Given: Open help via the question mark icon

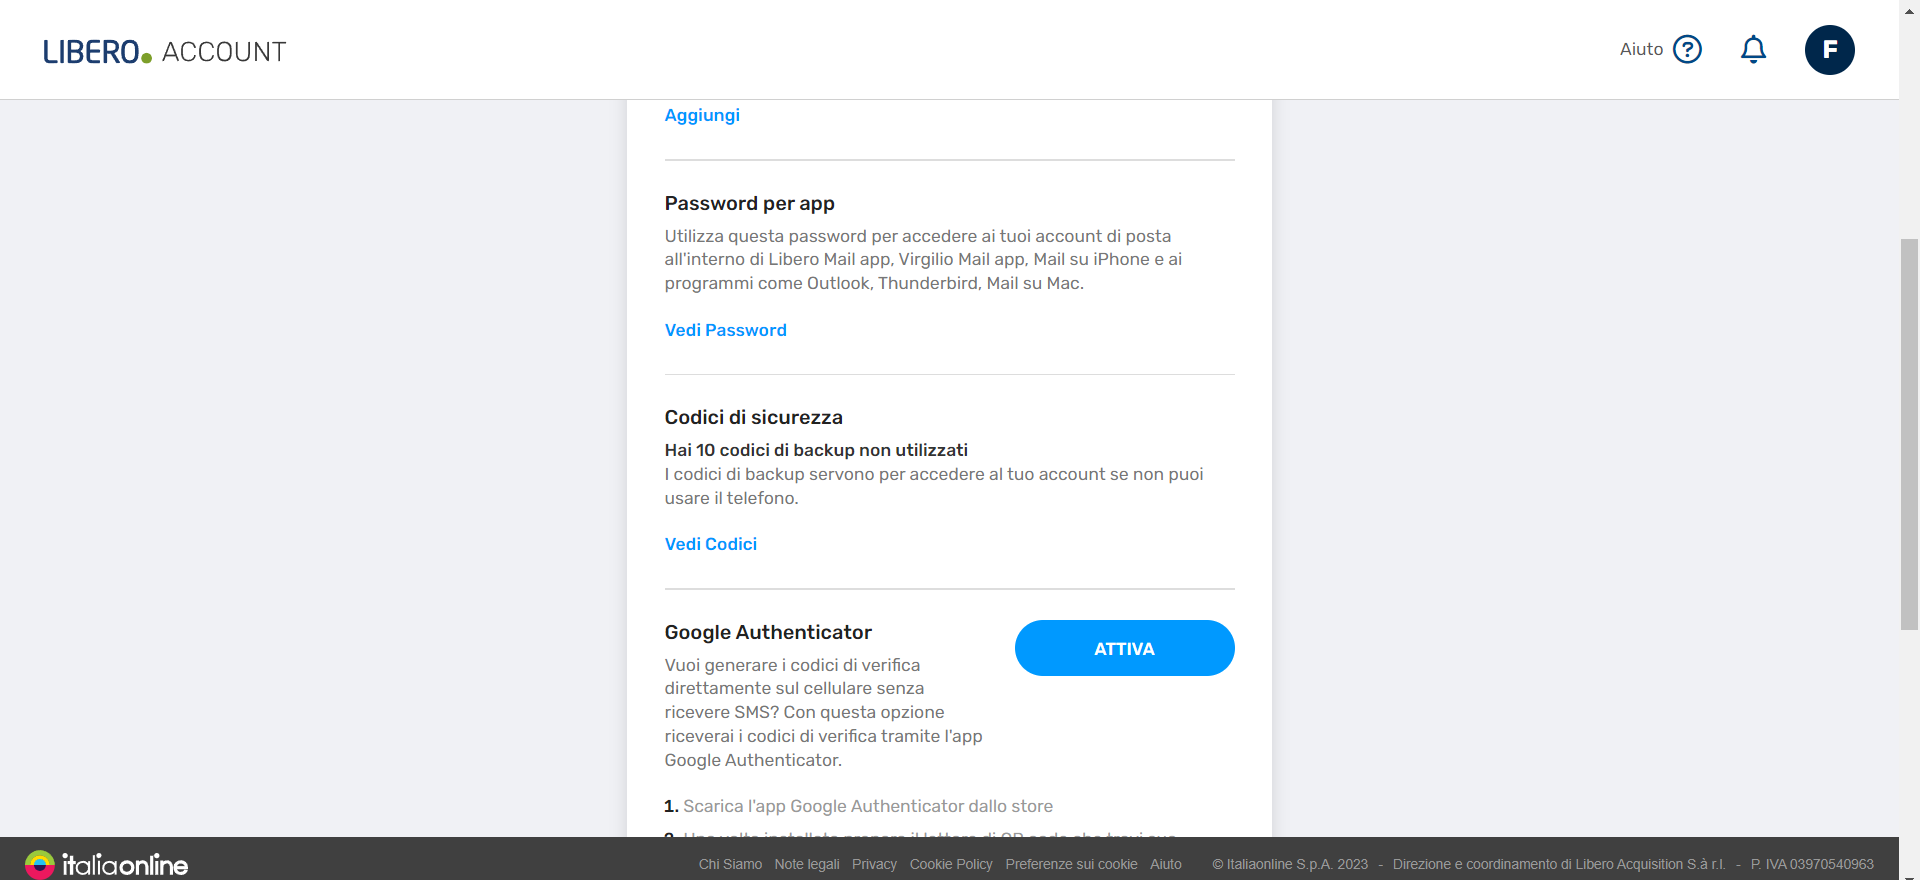Looking at the screenshot, I should pyautogui.click(x=1687, y=49).
